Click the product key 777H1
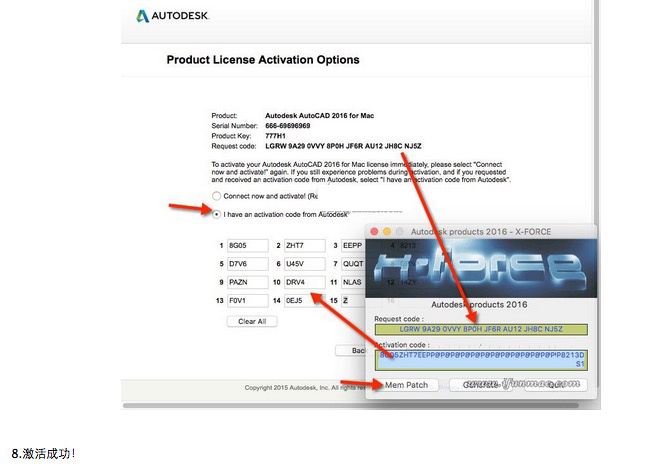Viewport: 657px width, 467px height. [x=275, y=136]
